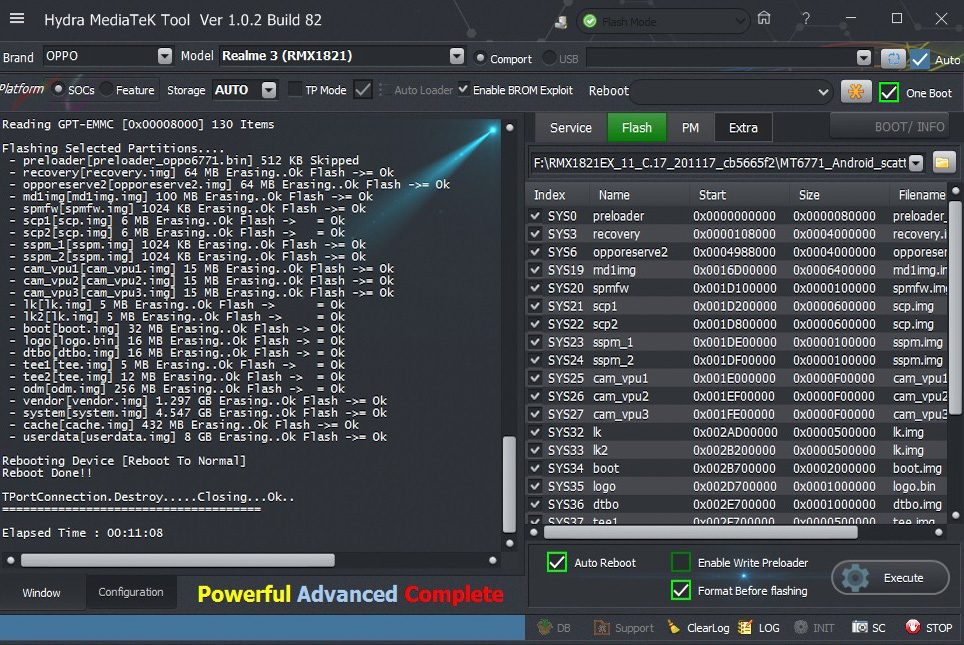Uncheck the SYS0 preloader partition
The height and width of the screenshot is (645, 964).
coord(535,216)
